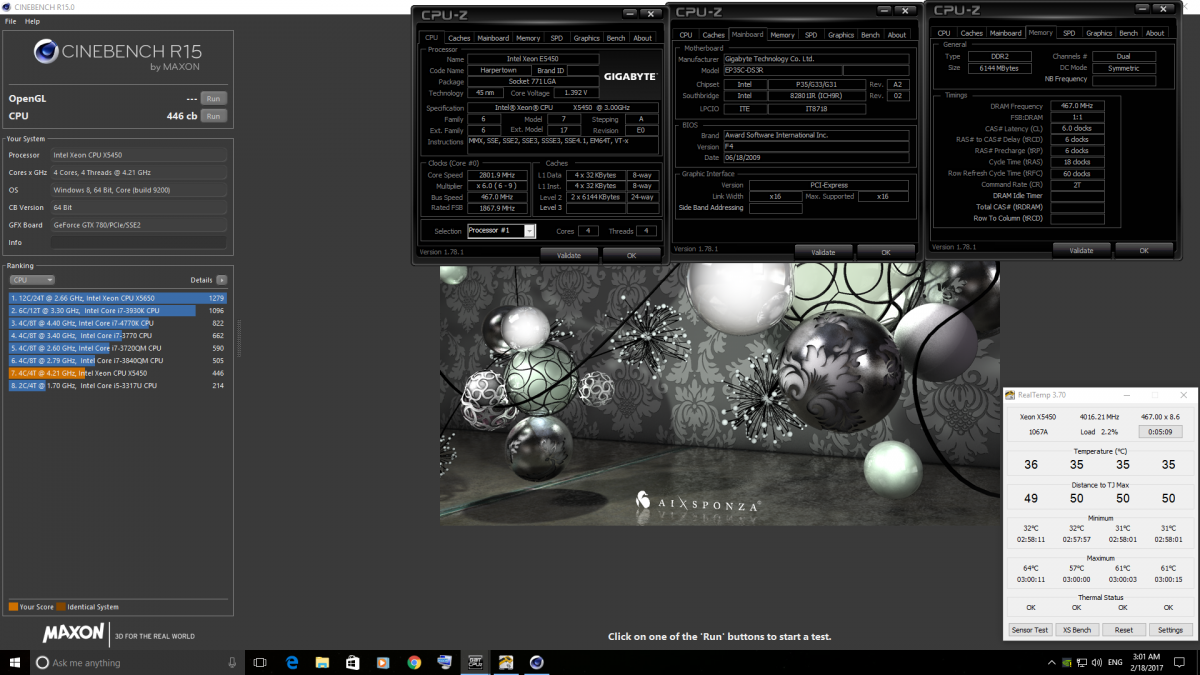The width and height of the screenshot is (1200, 675).
Task: Select the Xeon X5650 ranking row
Action: 118,298
